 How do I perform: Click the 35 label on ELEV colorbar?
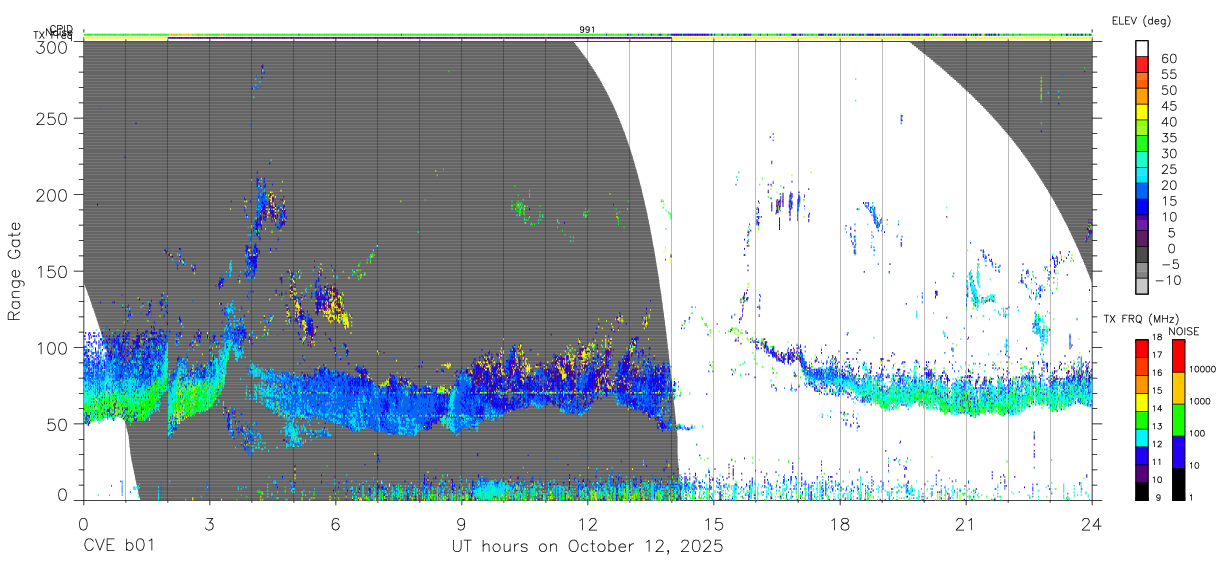1169,137
